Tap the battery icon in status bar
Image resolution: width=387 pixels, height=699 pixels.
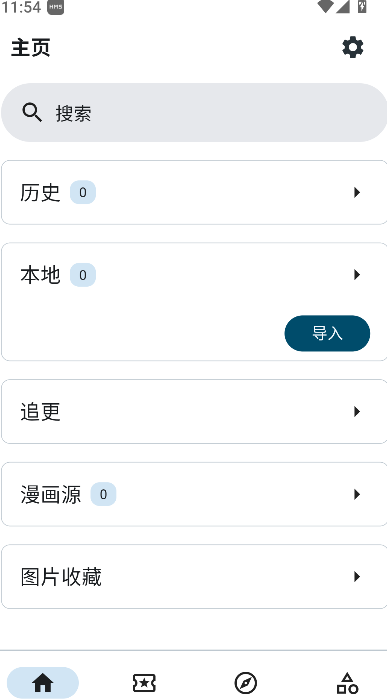(x=362, y=6)
